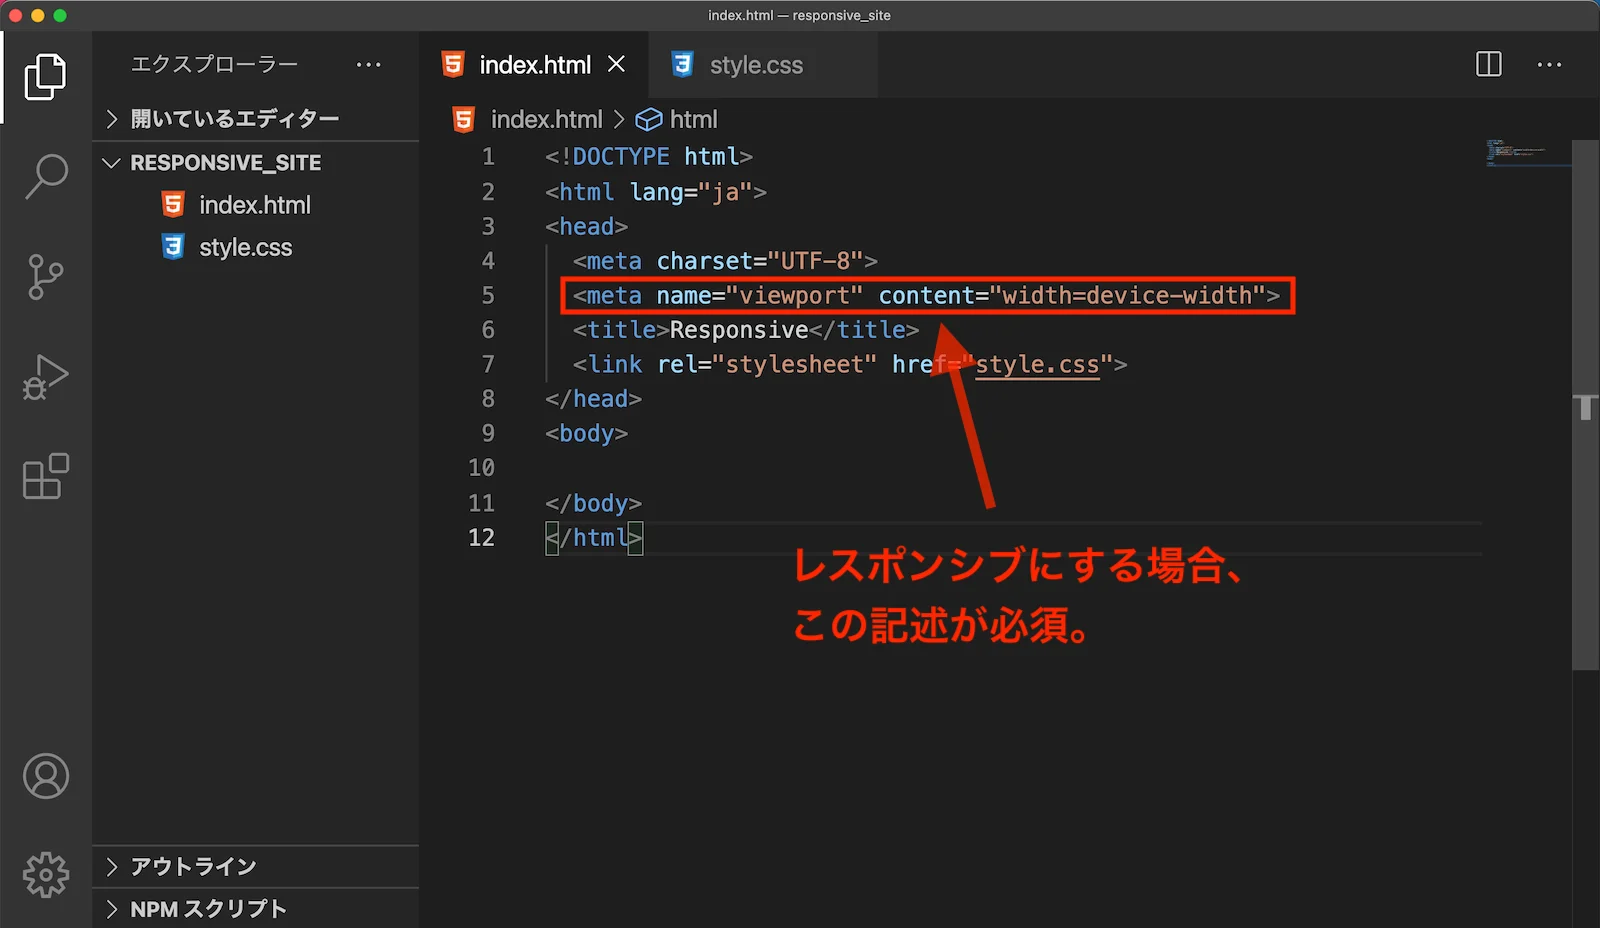The image size is (1600, 928).
Task: Click the macOS yellow minimize button
Action: [x=37, y=15]
